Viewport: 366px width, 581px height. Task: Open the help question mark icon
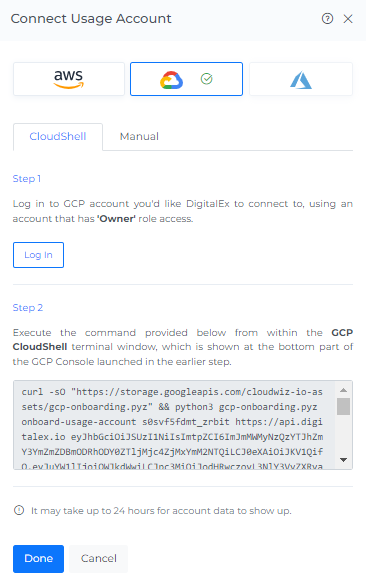pyautogui.click(x=327, y=19)
